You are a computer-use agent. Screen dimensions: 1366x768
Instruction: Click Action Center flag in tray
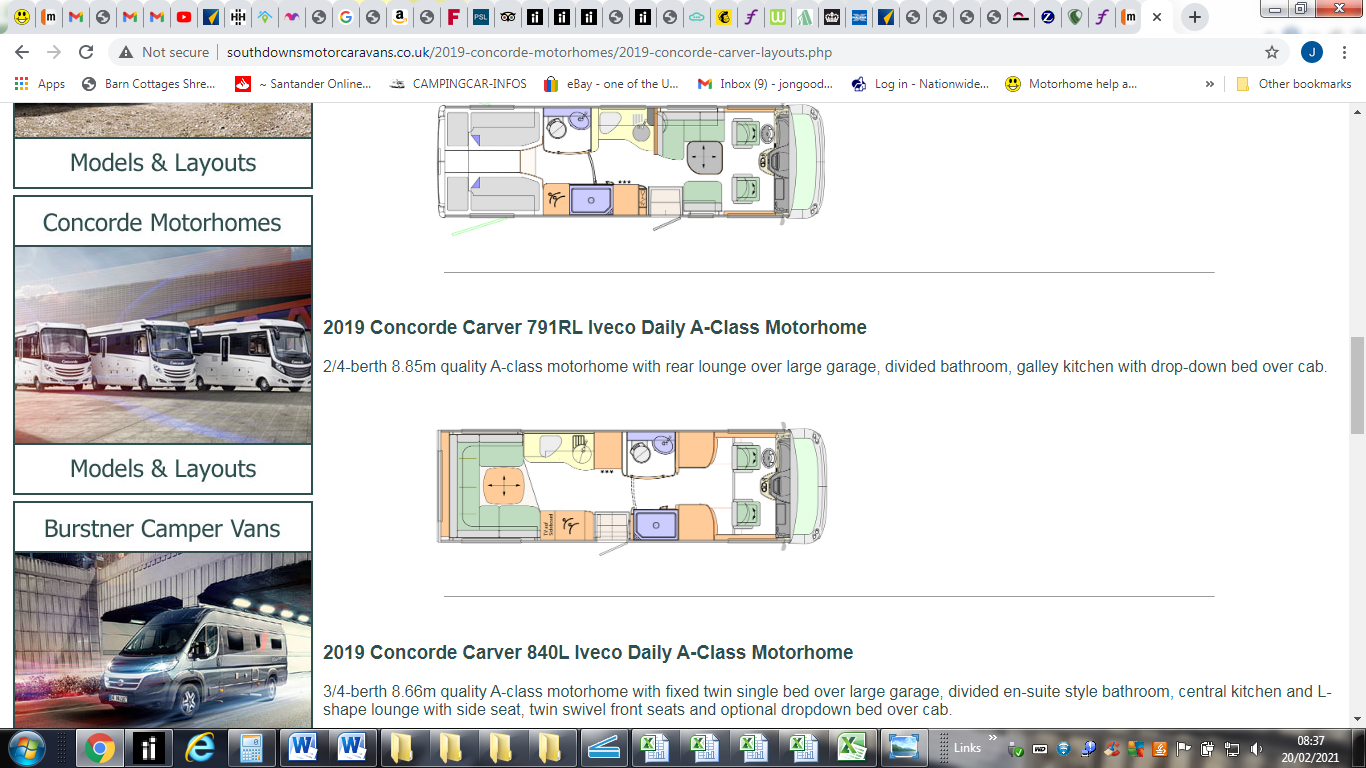point(1184,749)
